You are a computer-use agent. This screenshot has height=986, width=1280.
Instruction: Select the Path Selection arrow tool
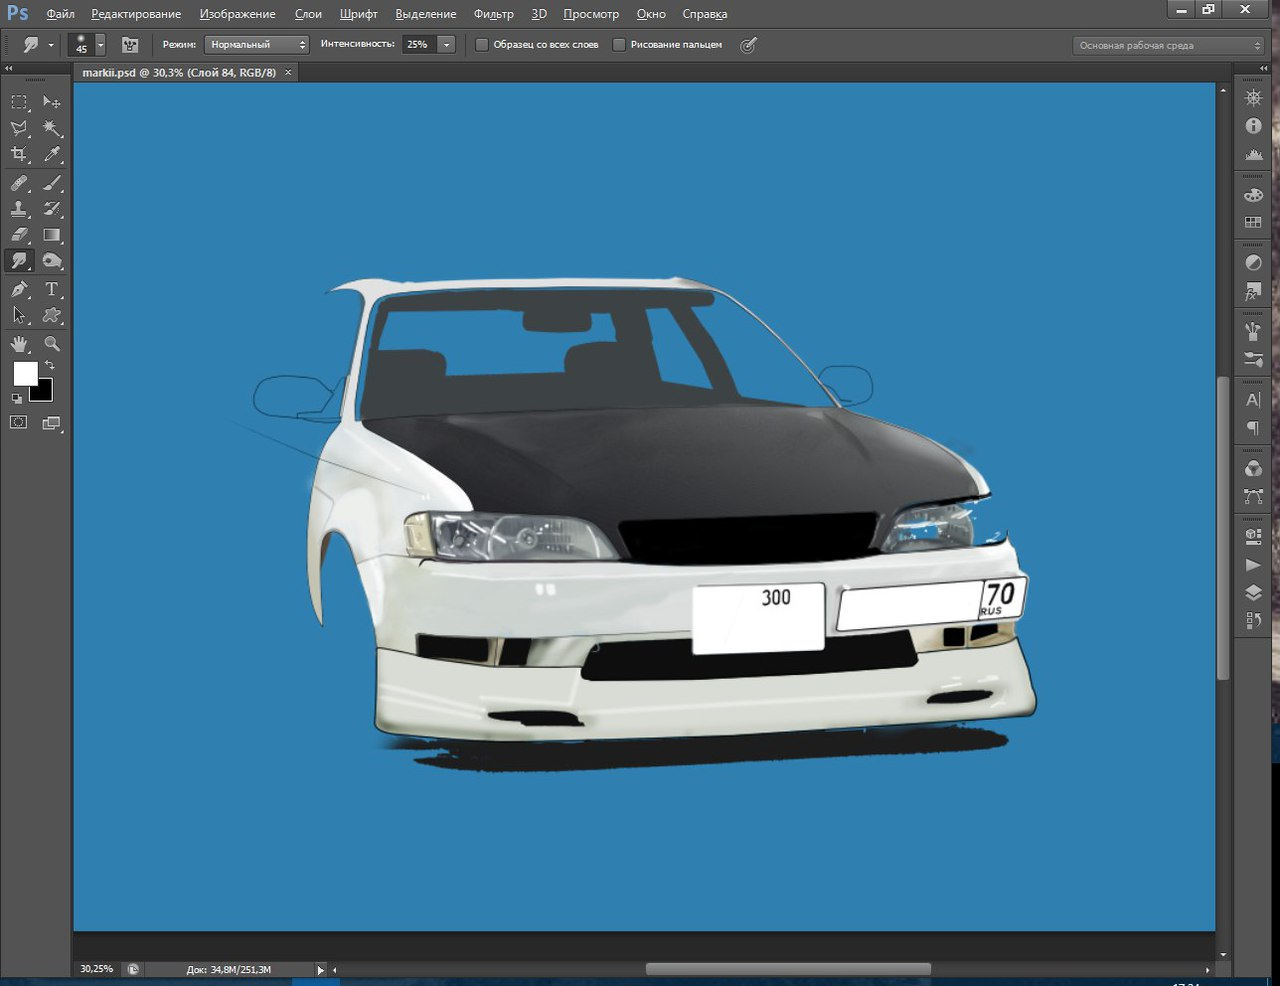19,315
